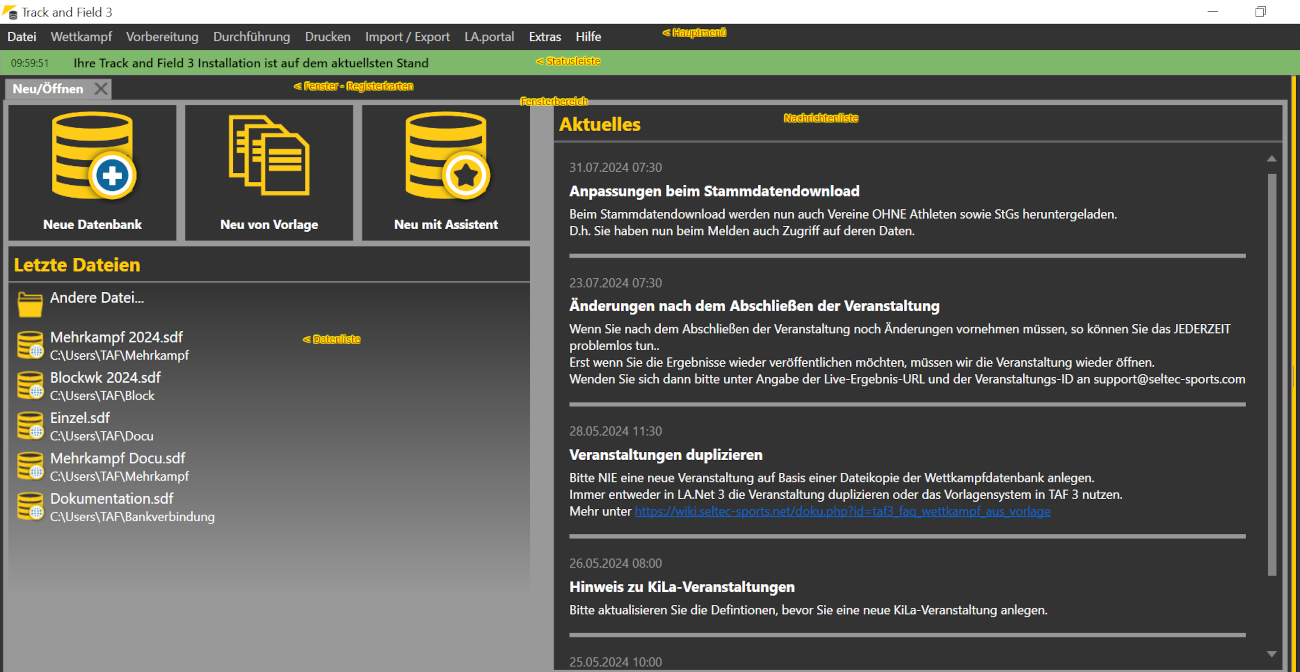Screen dimensions: 1300x672
Task: Open the wiki.seltec-sports.net documentation link
Action: point(842,511)
